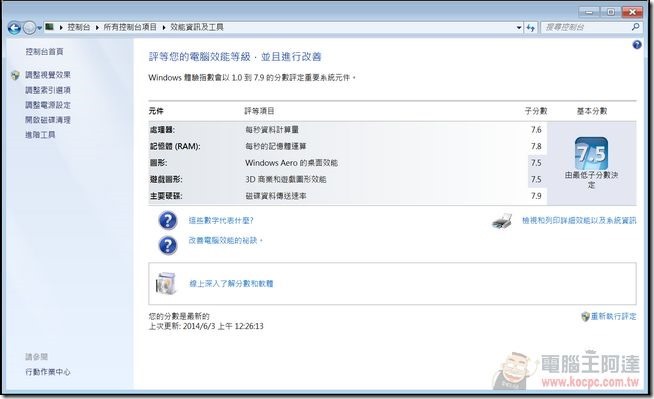Click 磁碟資料傳送速率 description
654x399 pixels.
(x=276, y=196)
